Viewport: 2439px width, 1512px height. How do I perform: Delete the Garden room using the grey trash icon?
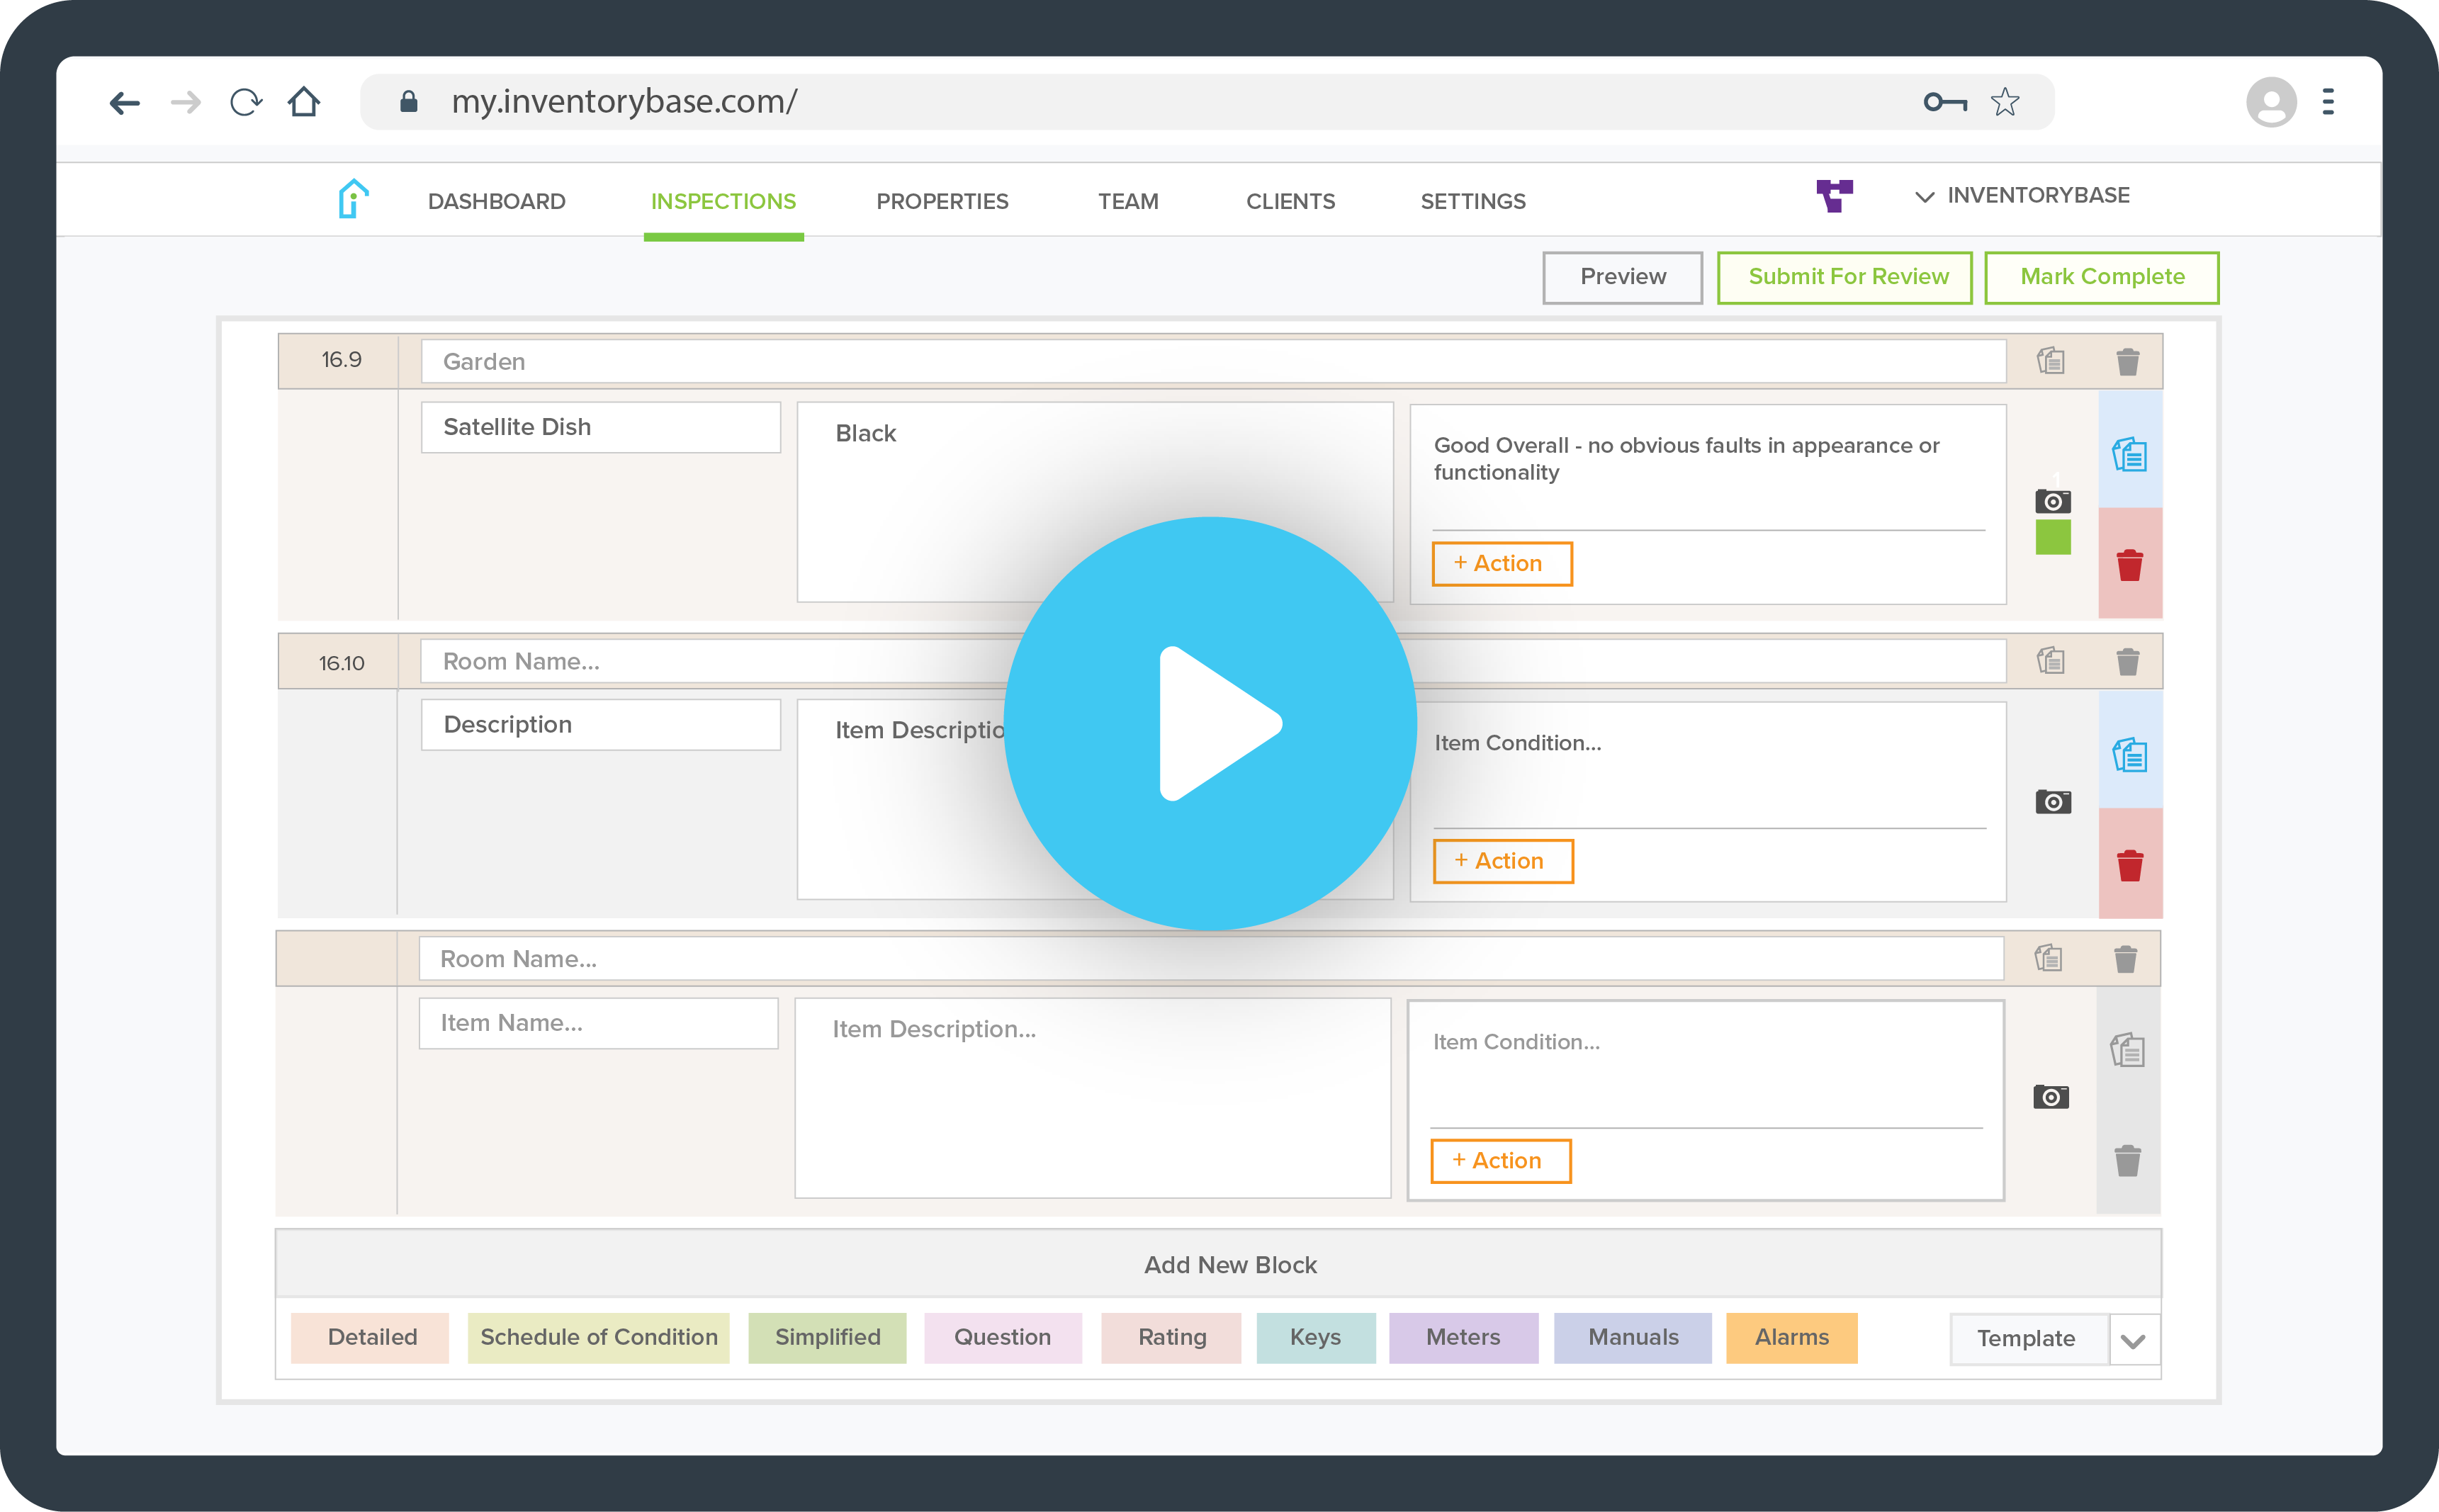click(x=2127, y=361)
